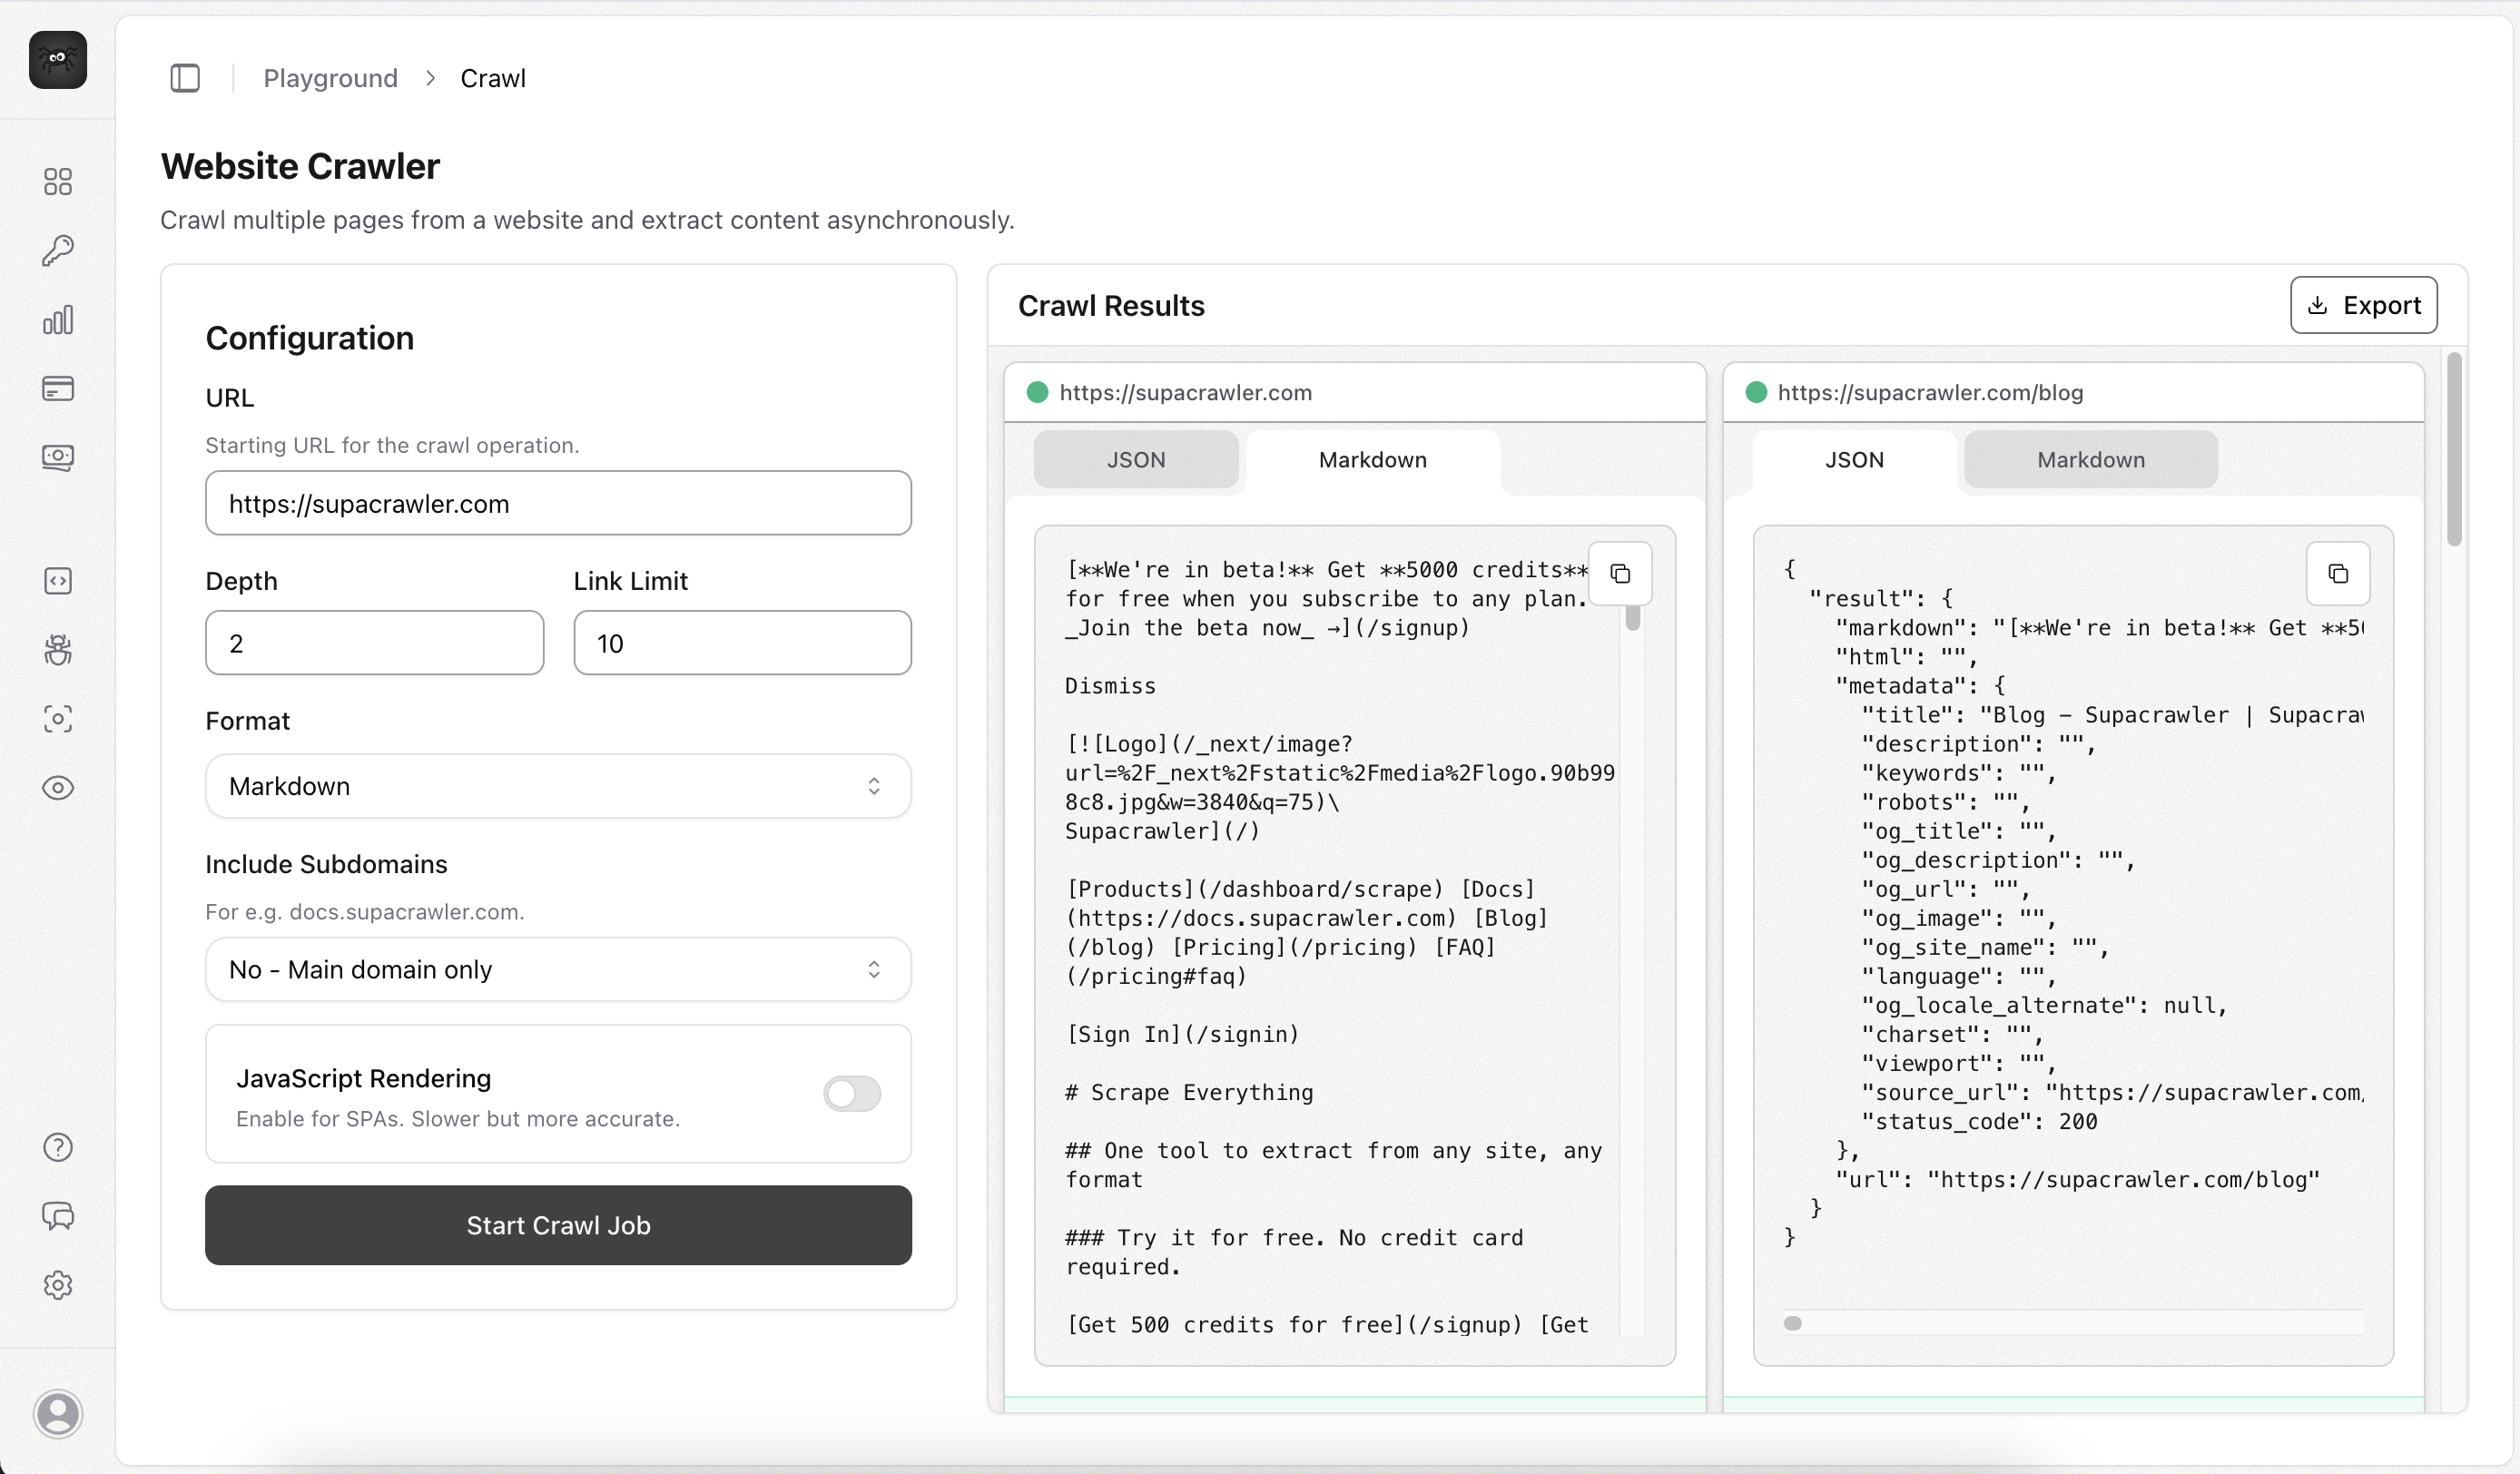Toggle JavaScript Rendering switch
The image size is (2520, 1474).
click(852, 1093)
